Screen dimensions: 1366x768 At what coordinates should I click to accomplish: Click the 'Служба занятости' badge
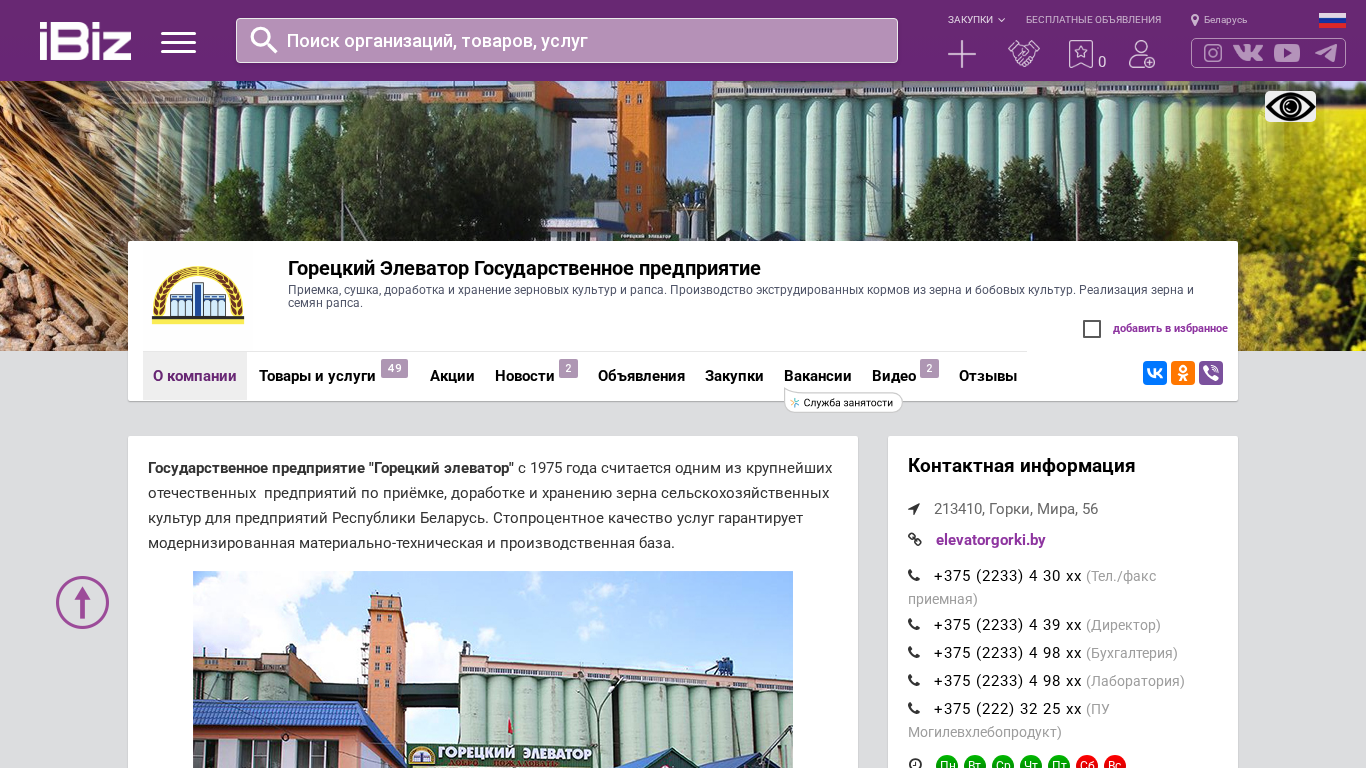tap(844, 402)
